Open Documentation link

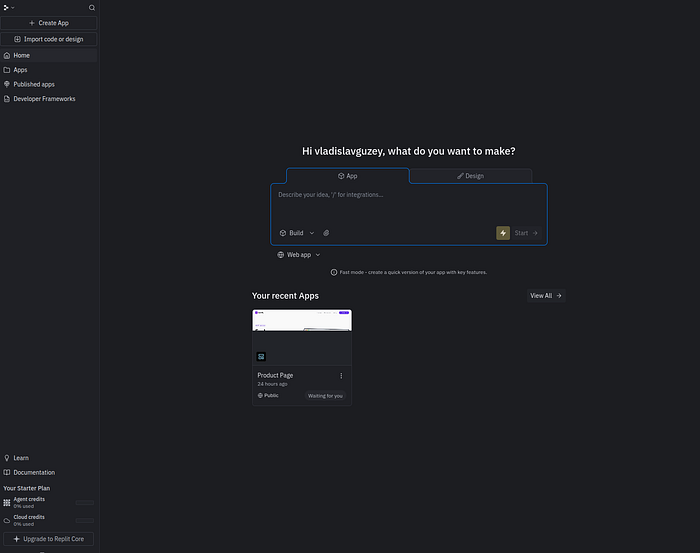[49, 473]
